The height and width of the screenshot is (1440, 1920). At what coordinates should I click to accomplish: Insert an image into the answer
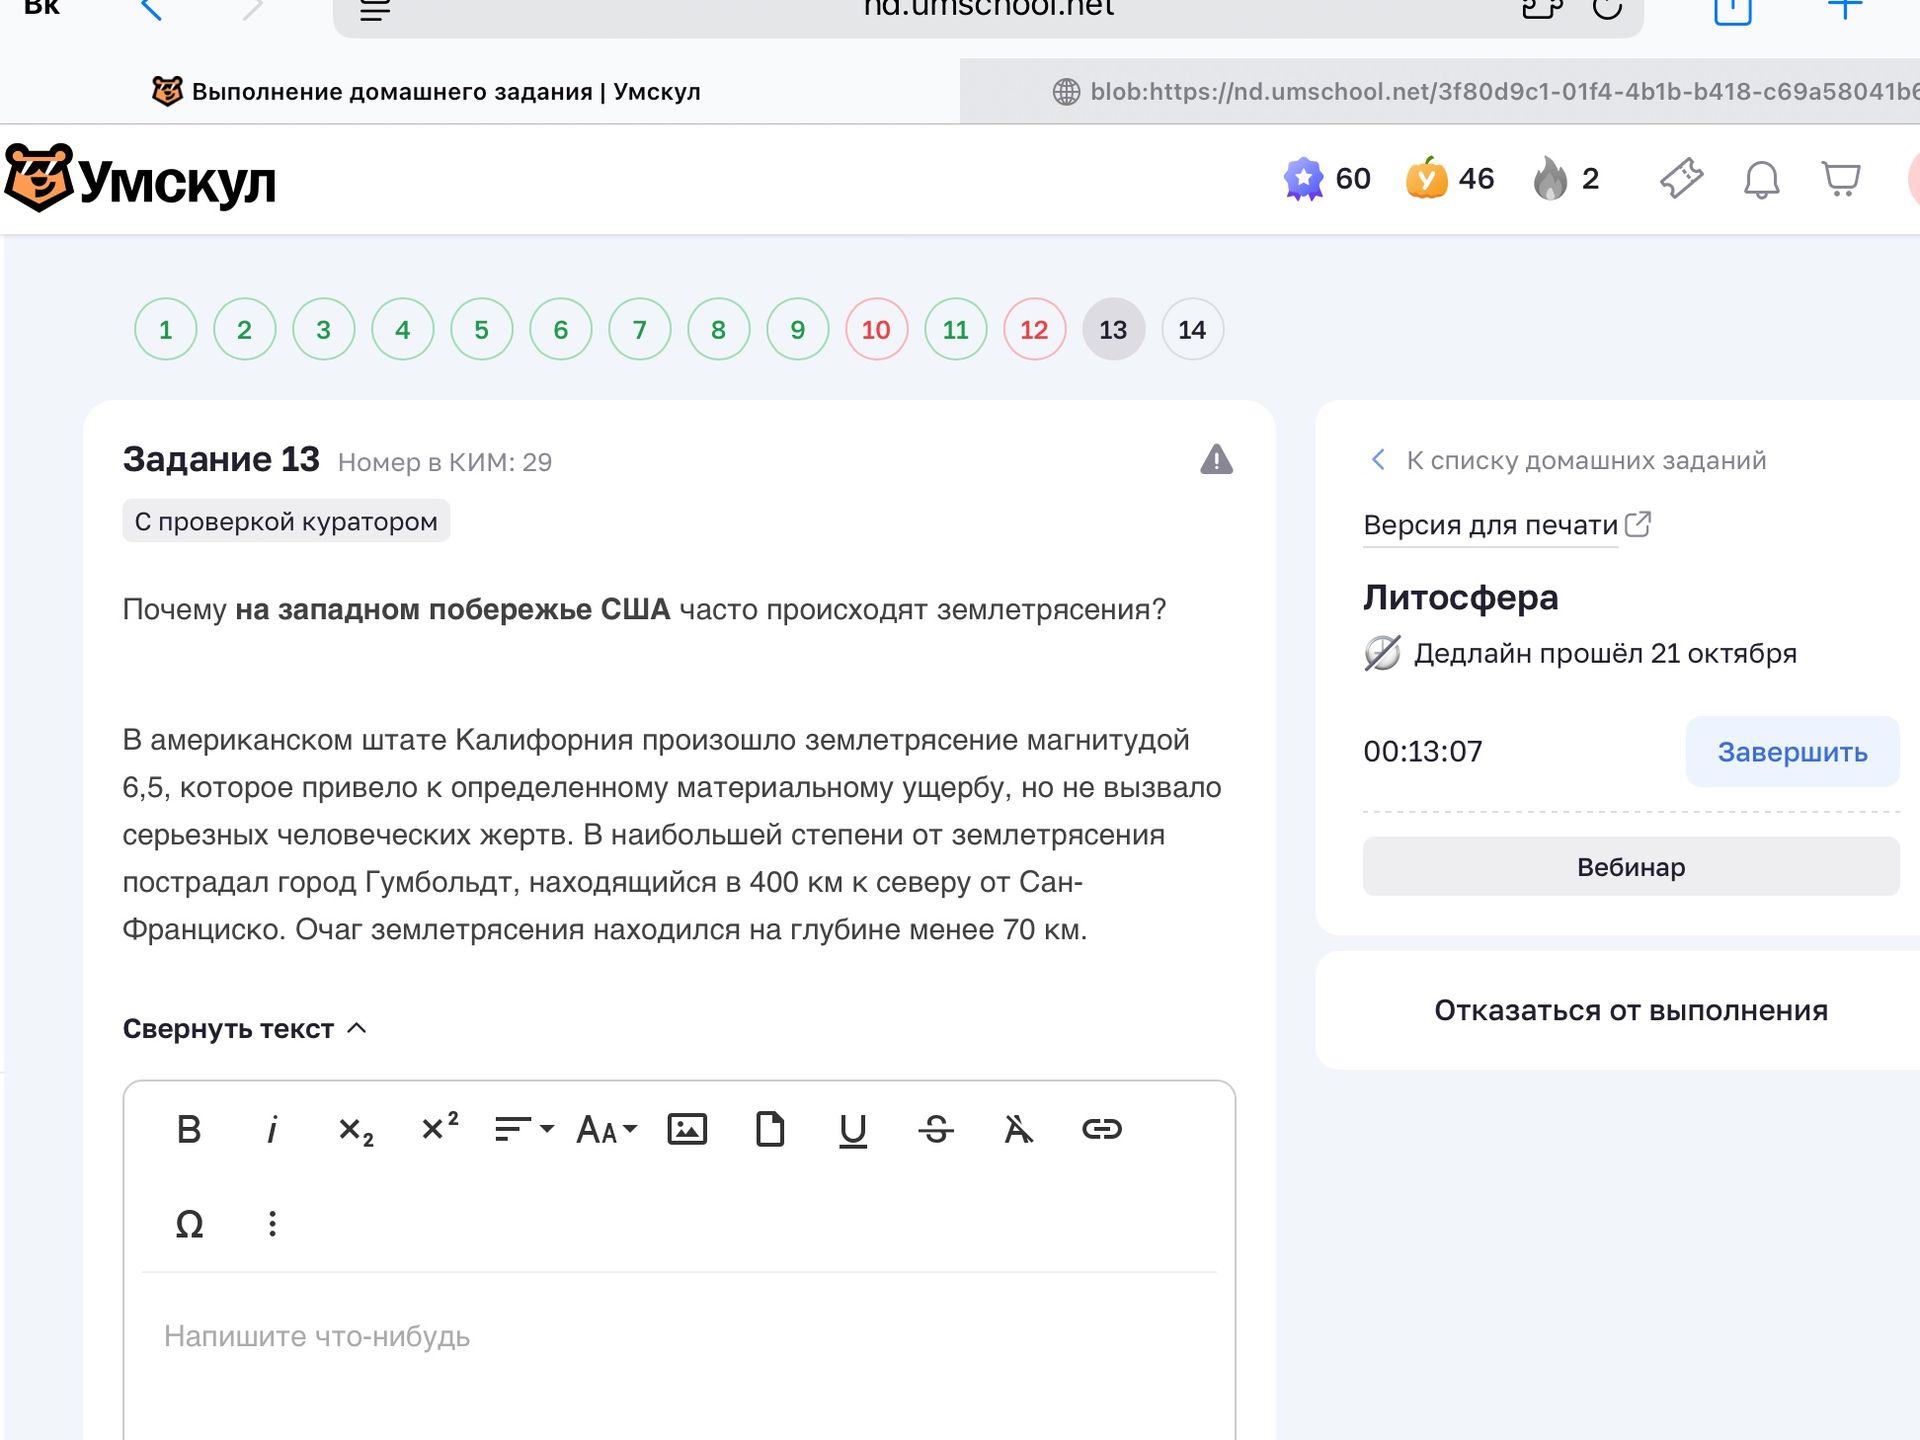tap(687, 1129)
